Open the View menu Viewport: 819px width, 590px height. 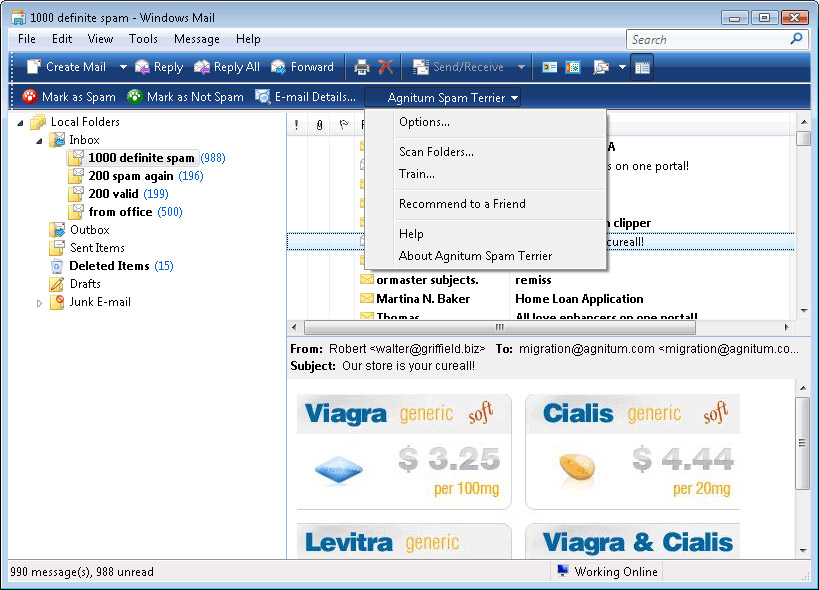[100, 39]
